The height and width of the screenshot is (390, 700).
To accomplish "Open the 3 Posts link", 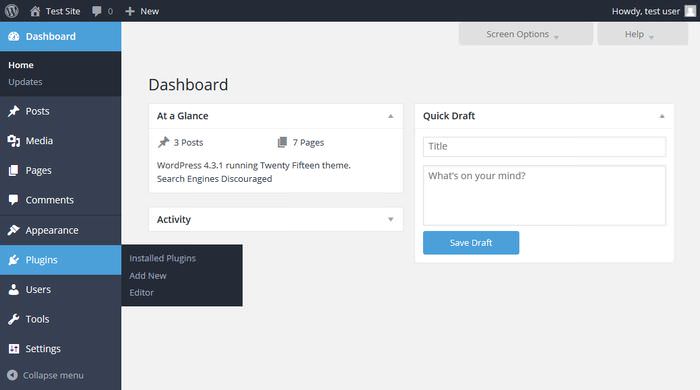I will pyautogui.click(x=188, y=142).
